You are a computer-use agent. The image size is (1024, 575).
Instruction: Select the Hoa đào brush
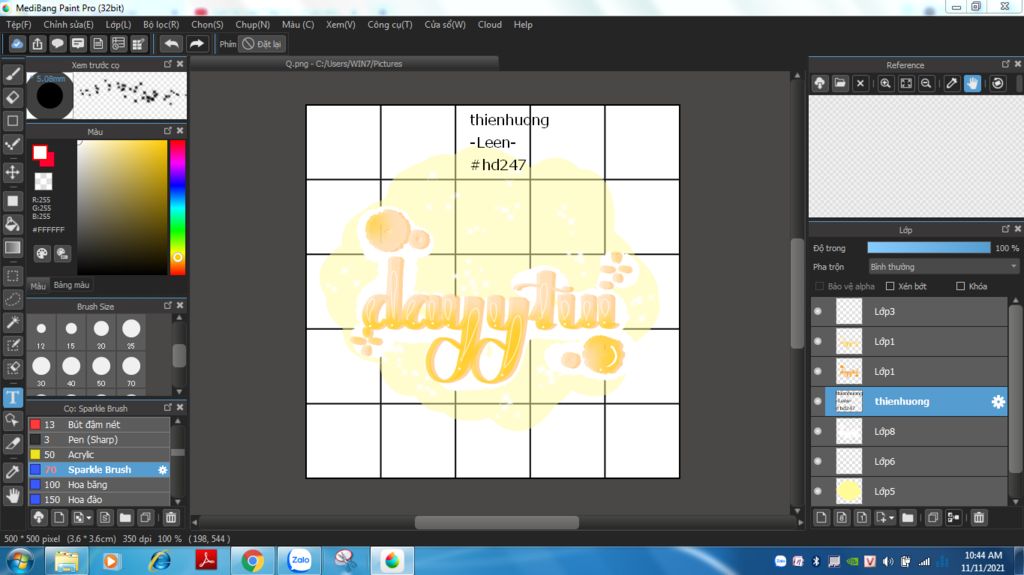coord(99,500)
